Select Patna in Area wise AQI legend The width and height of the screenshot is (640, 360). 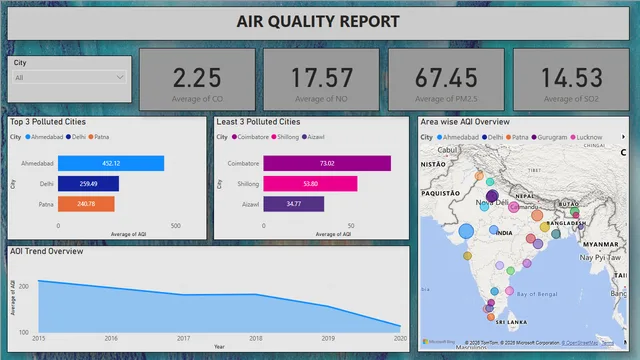517,137
